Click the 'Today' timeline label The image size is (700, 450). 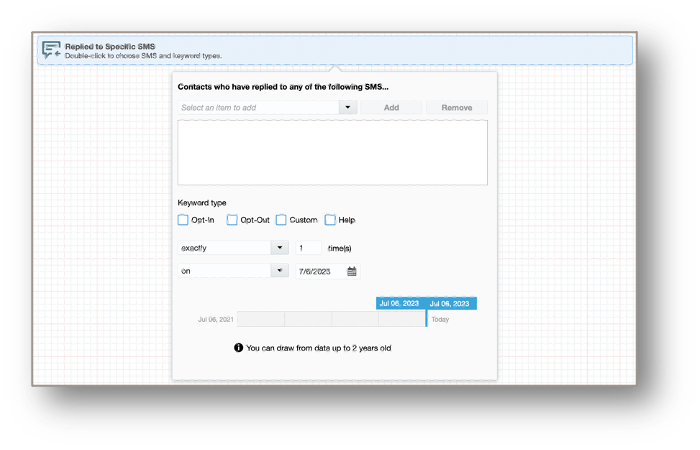pos(440,320)
